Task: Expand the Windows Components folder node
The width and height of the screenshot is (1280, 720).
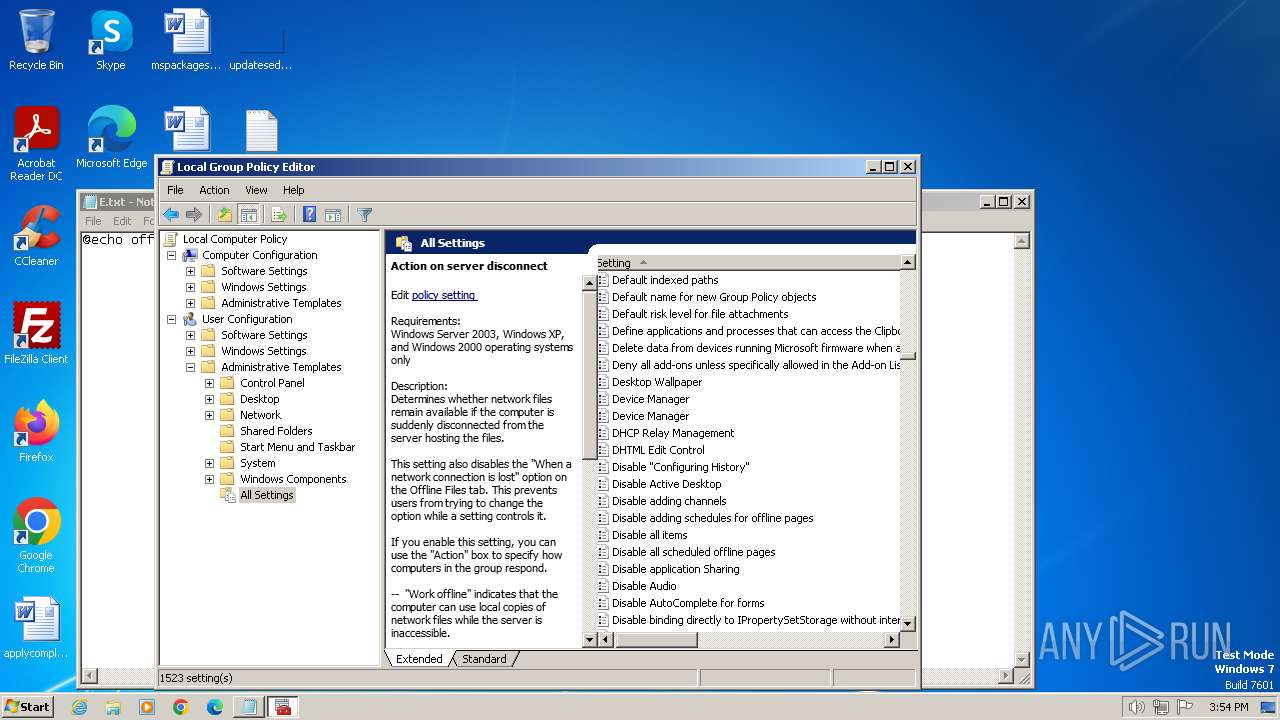Action: tap(209, 479)
